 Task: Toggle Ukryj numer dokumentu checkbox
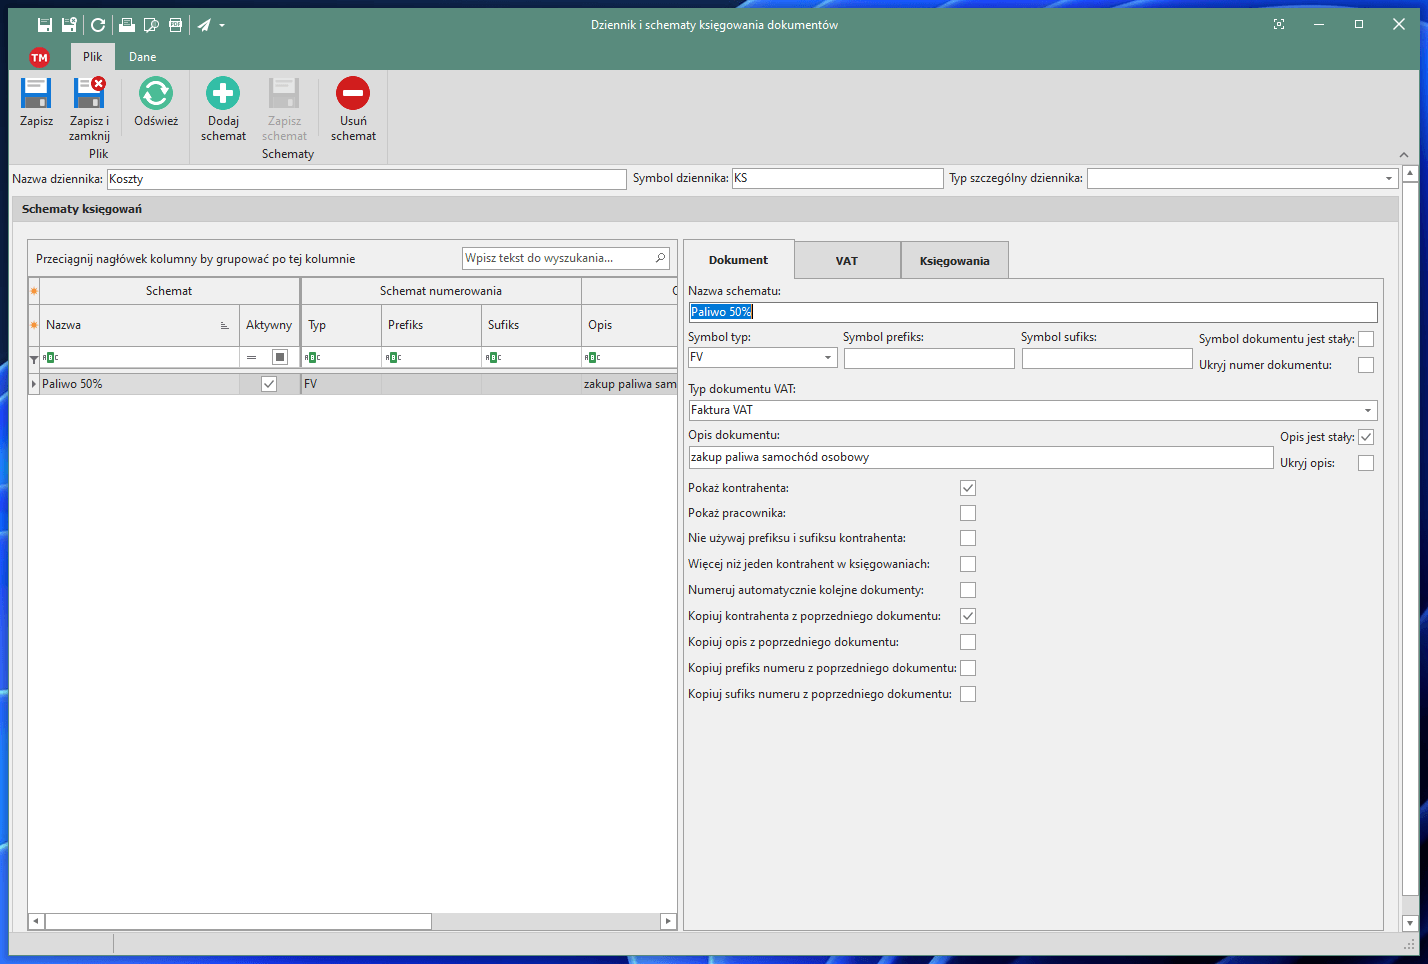tap(1365, 365)
